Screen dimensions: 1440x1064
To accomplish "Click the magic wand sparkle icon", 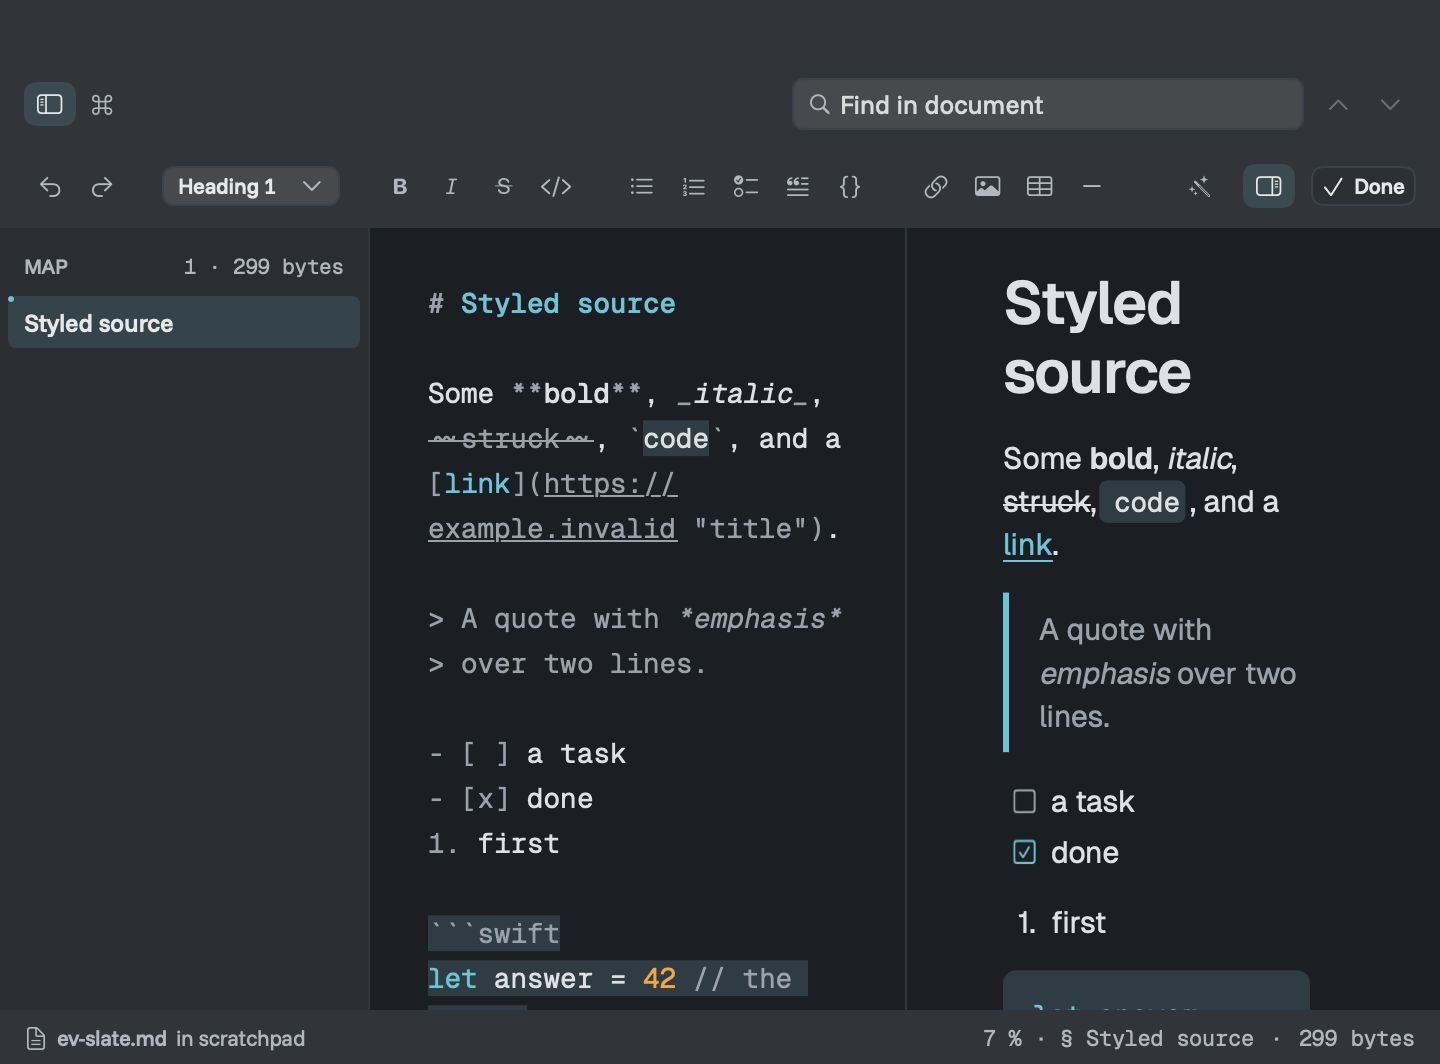I will click(1200, 186).
